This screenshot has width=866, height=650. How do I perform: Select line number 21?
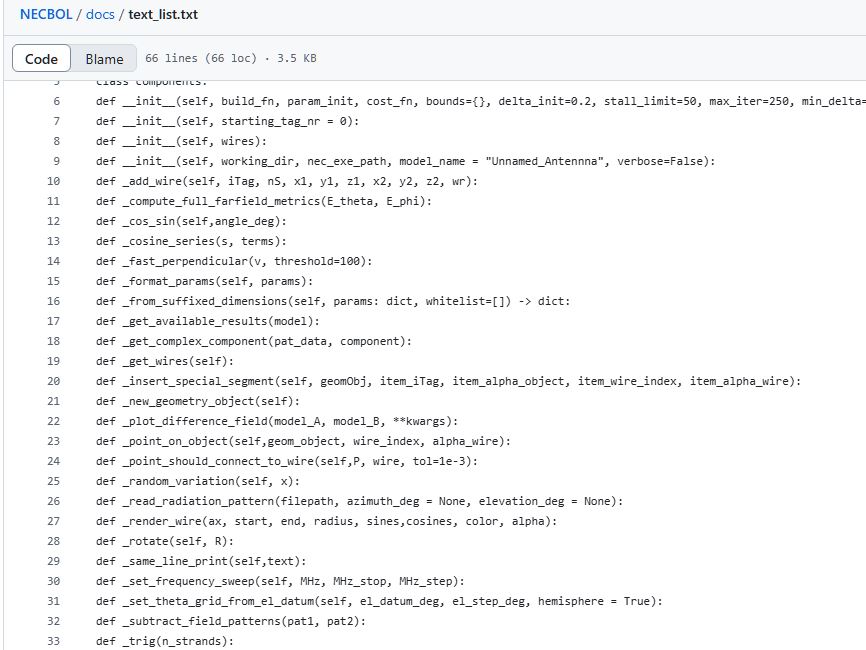click(54, 401)
